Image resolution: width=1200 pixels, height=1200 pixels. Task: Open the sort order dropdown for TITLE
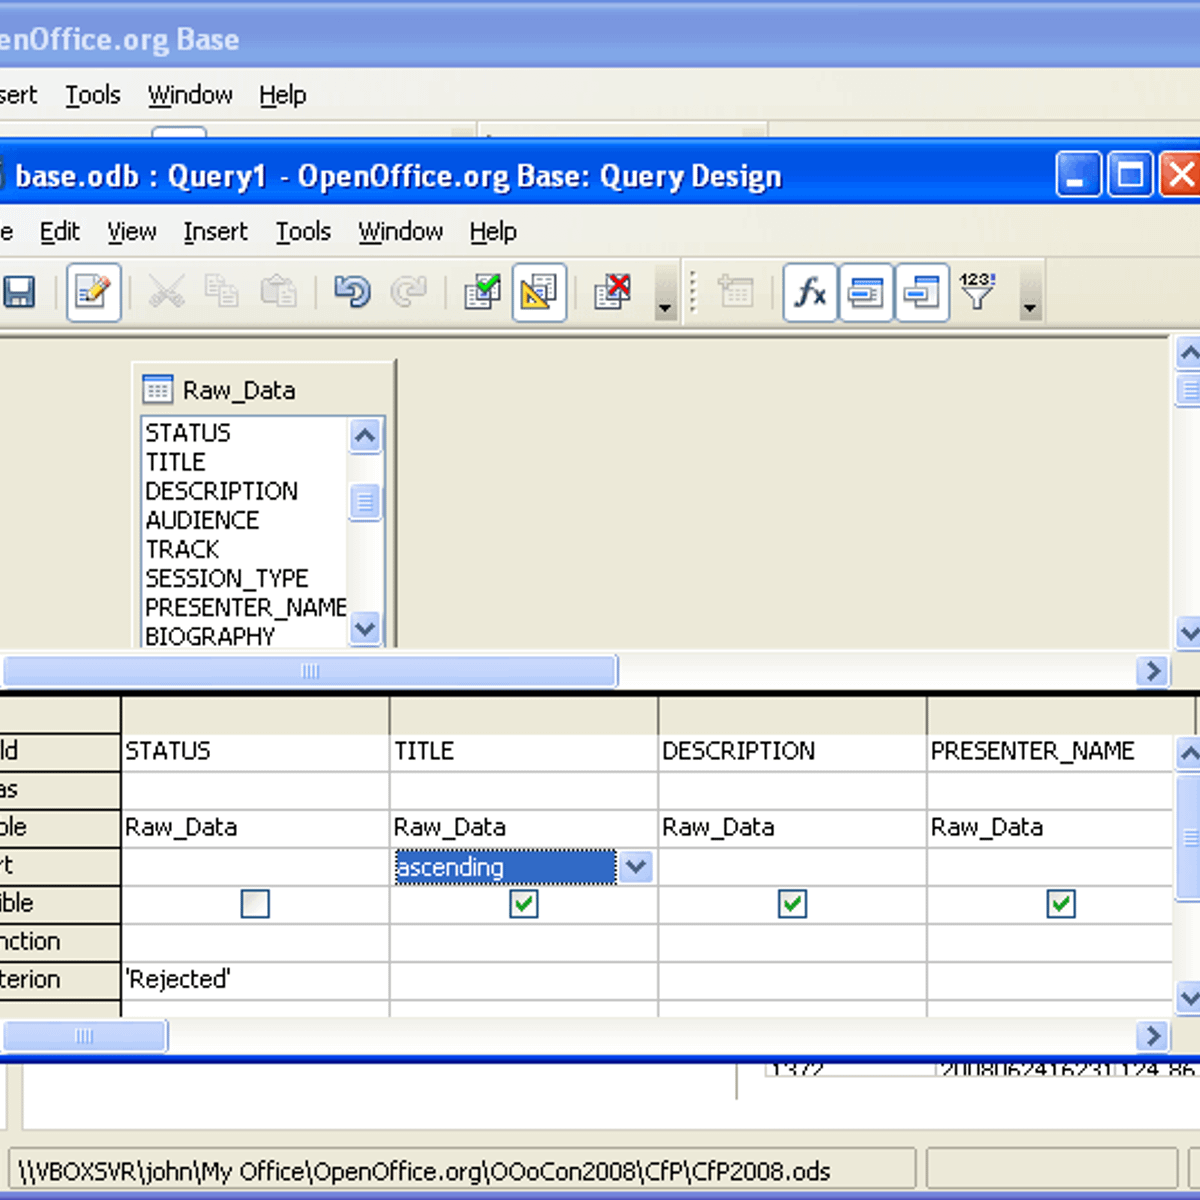pyautogui.click(x=636, y=867)
